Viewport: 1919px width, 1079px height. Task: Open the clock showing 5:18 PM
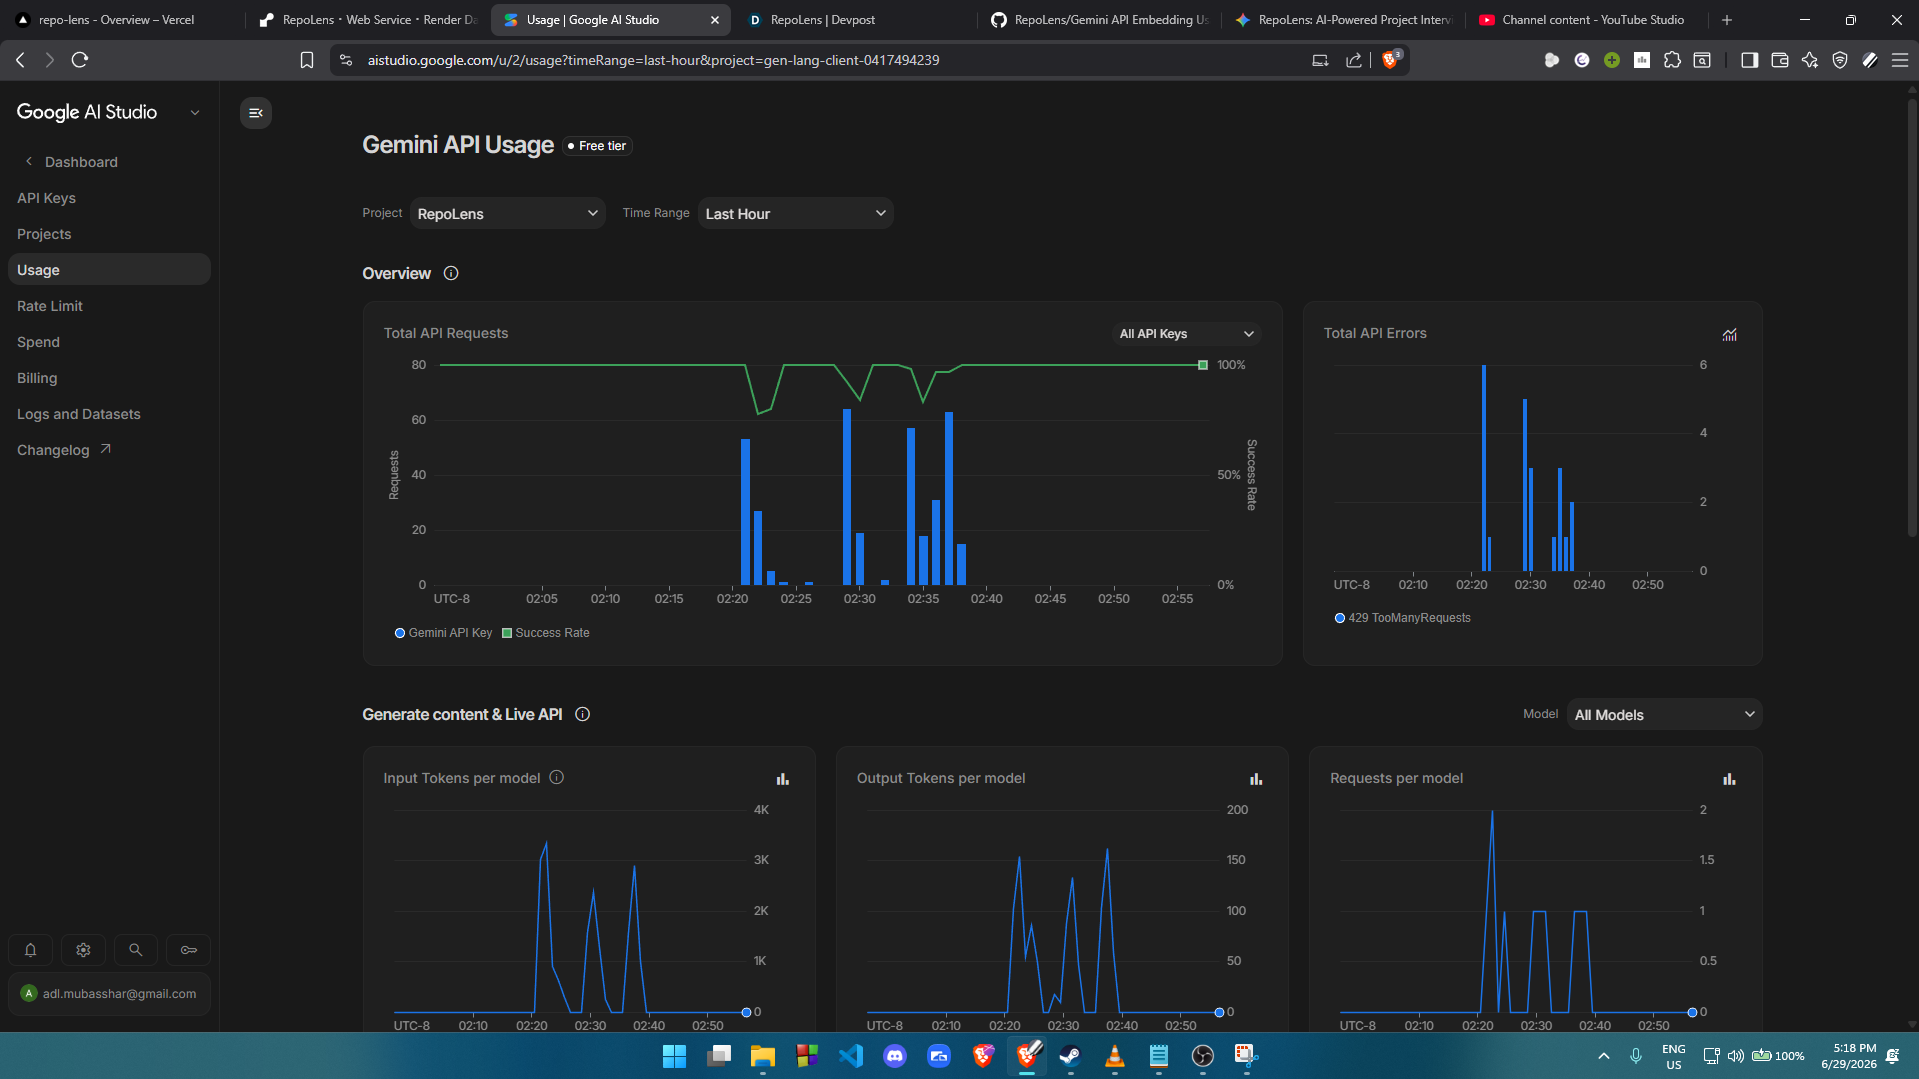coord(1849,1056)
